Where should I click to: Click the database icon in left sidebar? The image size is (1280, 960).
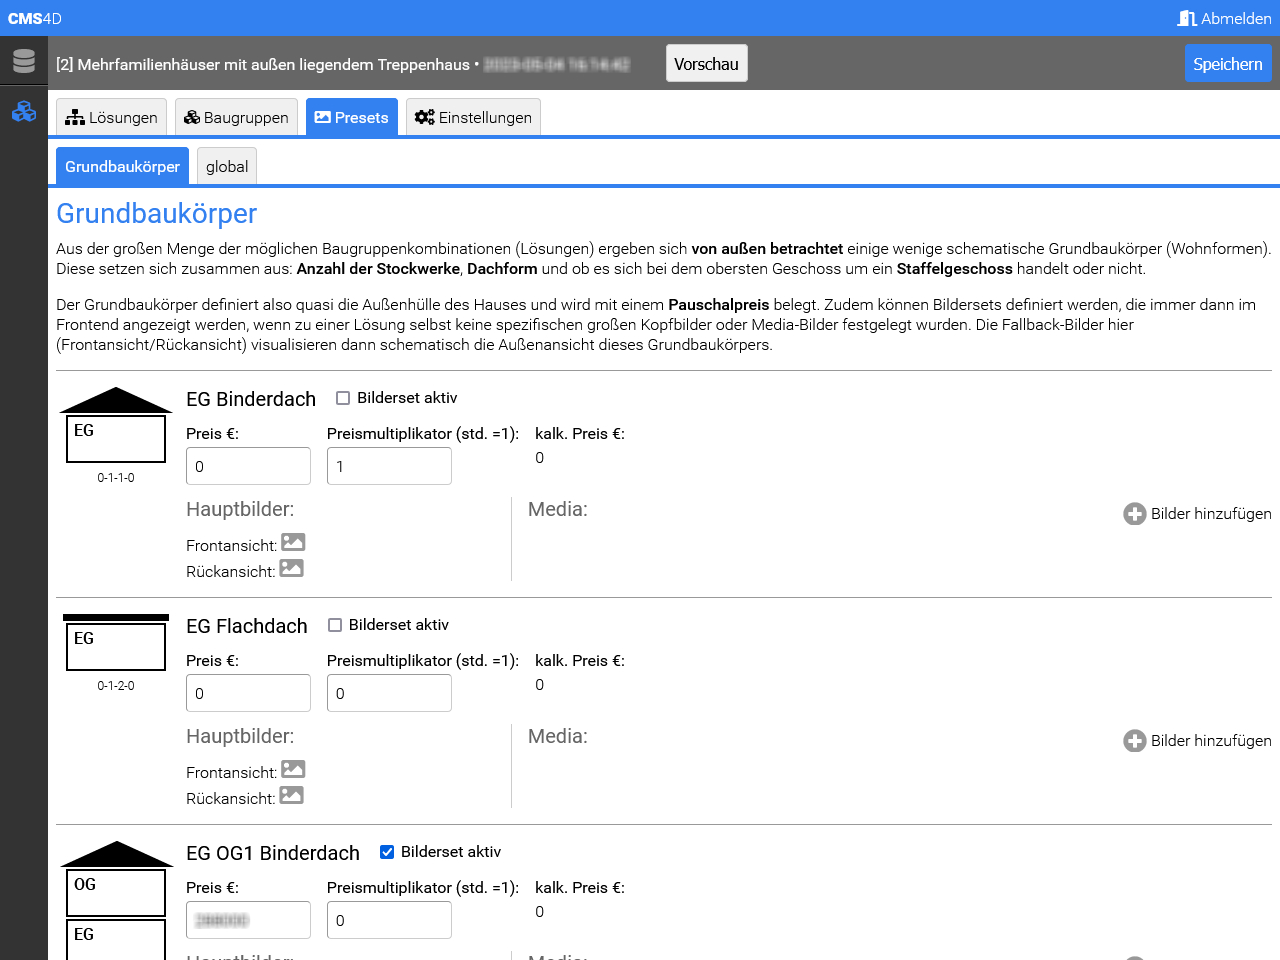click(x=24, y=62)
